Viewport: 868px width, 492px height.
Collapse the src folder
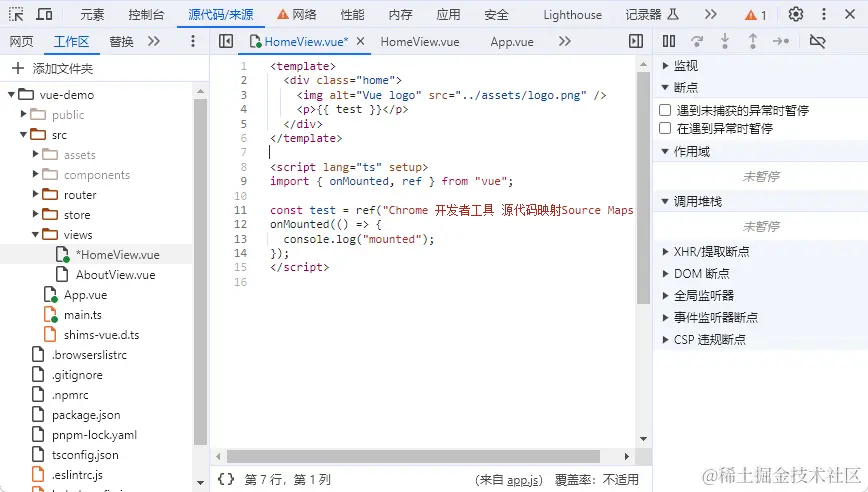(23, 134)
